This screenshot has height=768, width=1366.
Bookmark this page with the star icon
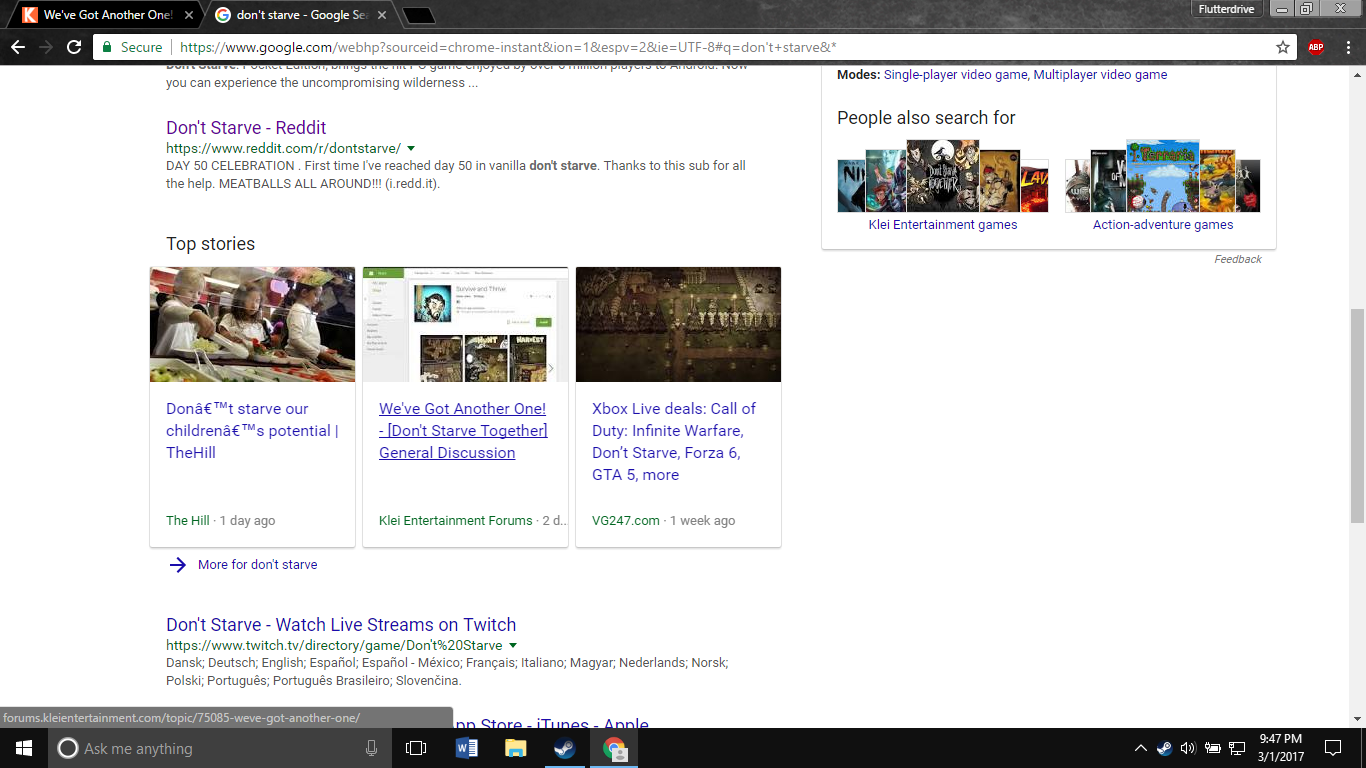point(1283,47)
